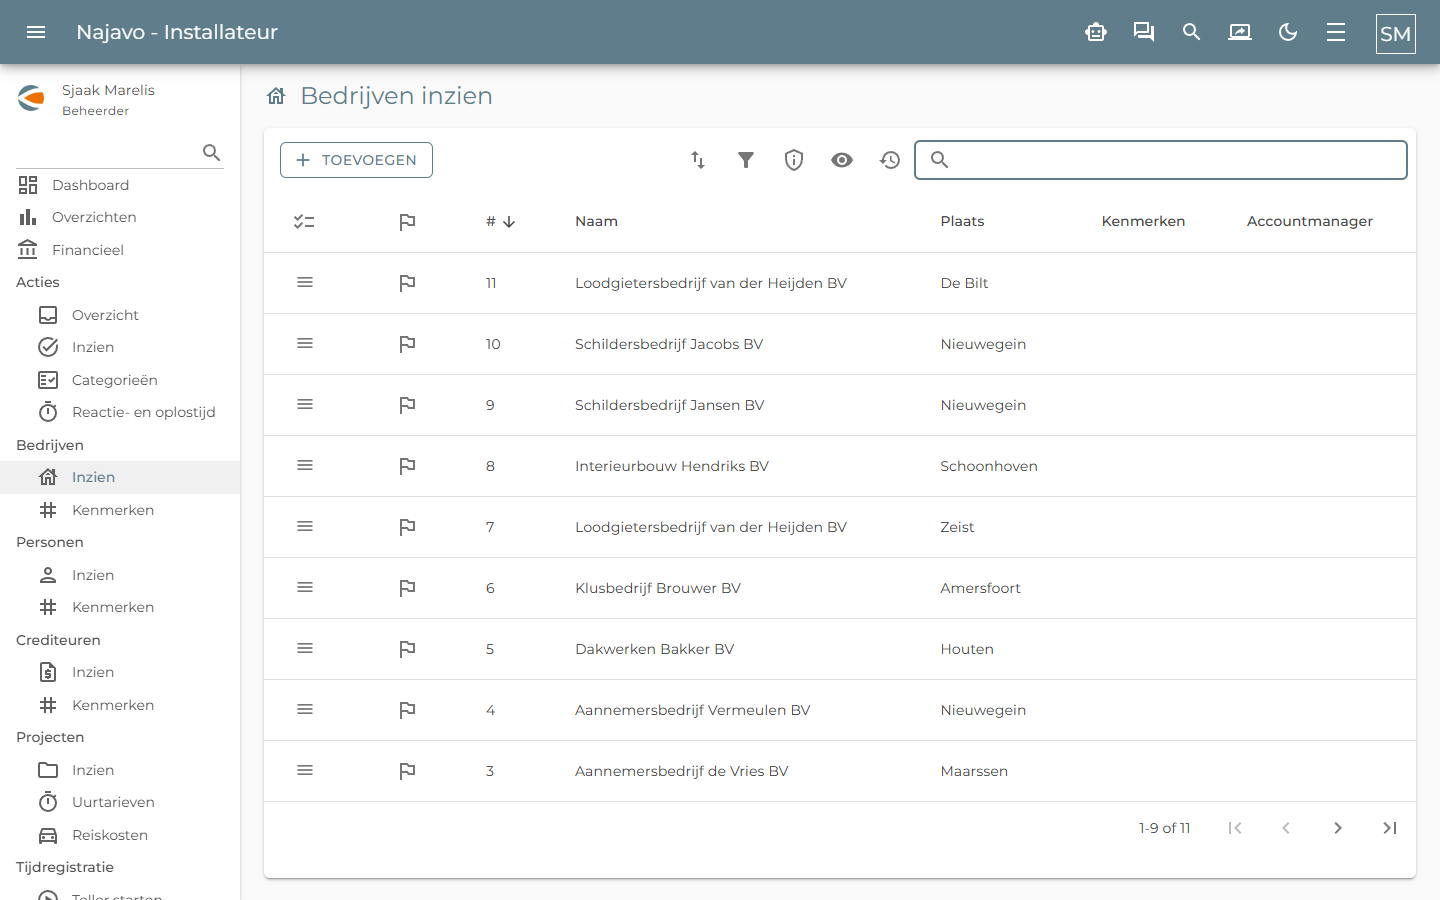Click the shield info icon in toolbar
Image resolution: width=1440 pixels, height=900 pixels.
[794, 160]
